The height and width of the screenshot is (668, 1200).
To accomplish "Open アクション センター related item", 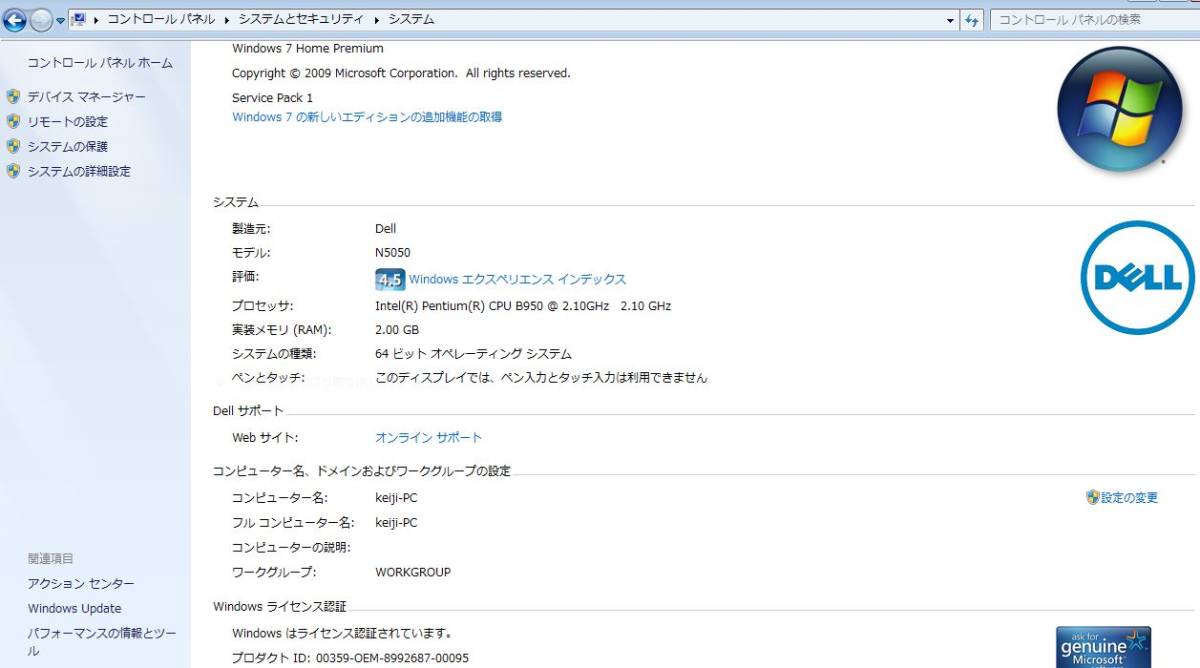I will click(81, 584).
